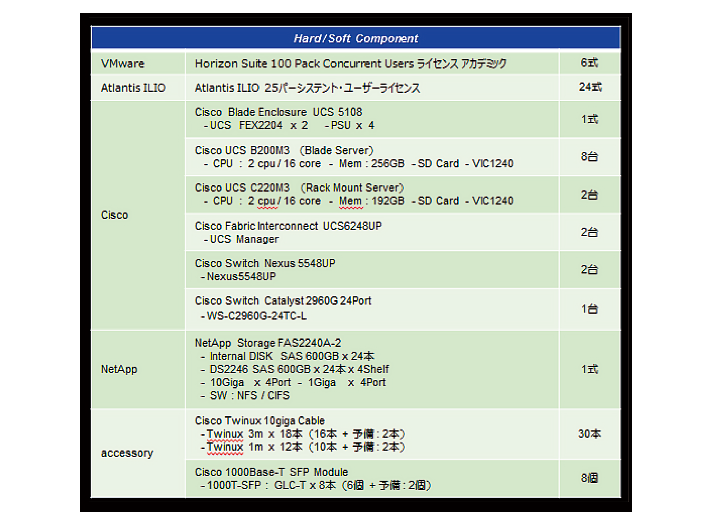
Task: Select the Horizon Suite 100 Pack text
Action: point(350,63)
